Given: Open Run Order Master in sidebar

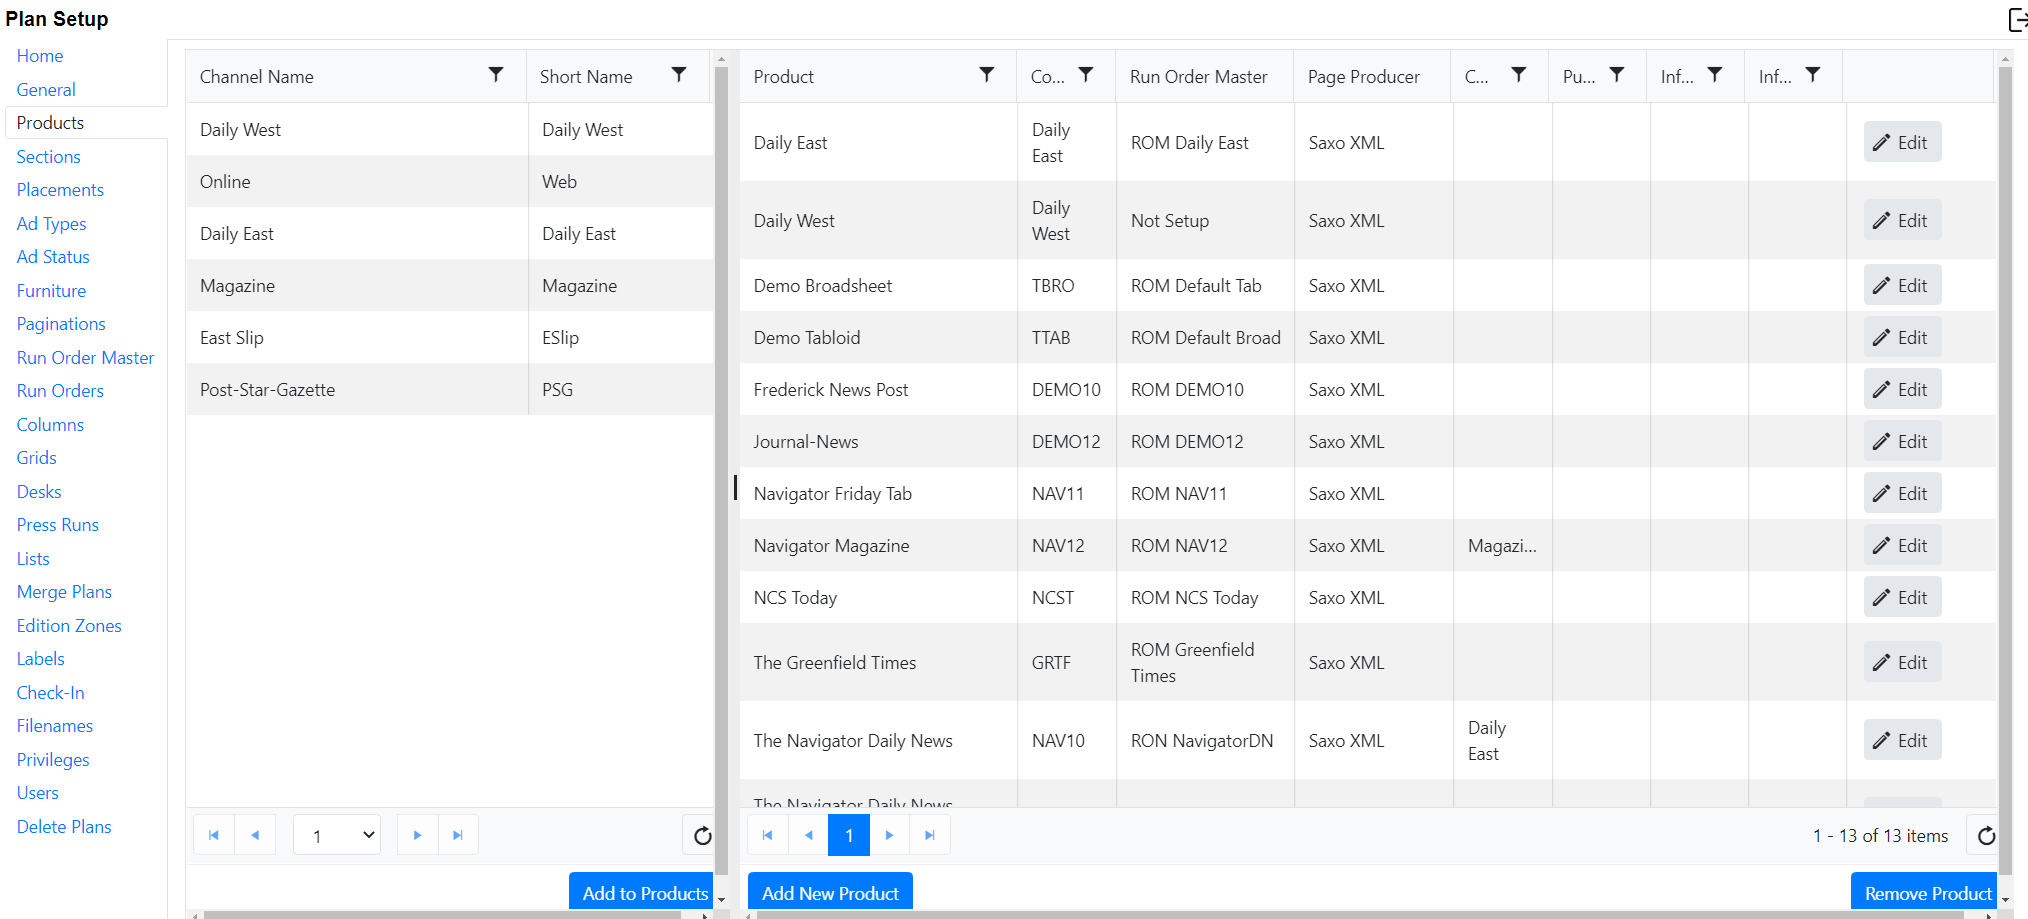Looking at the screenshot, I should click(85, 358).
